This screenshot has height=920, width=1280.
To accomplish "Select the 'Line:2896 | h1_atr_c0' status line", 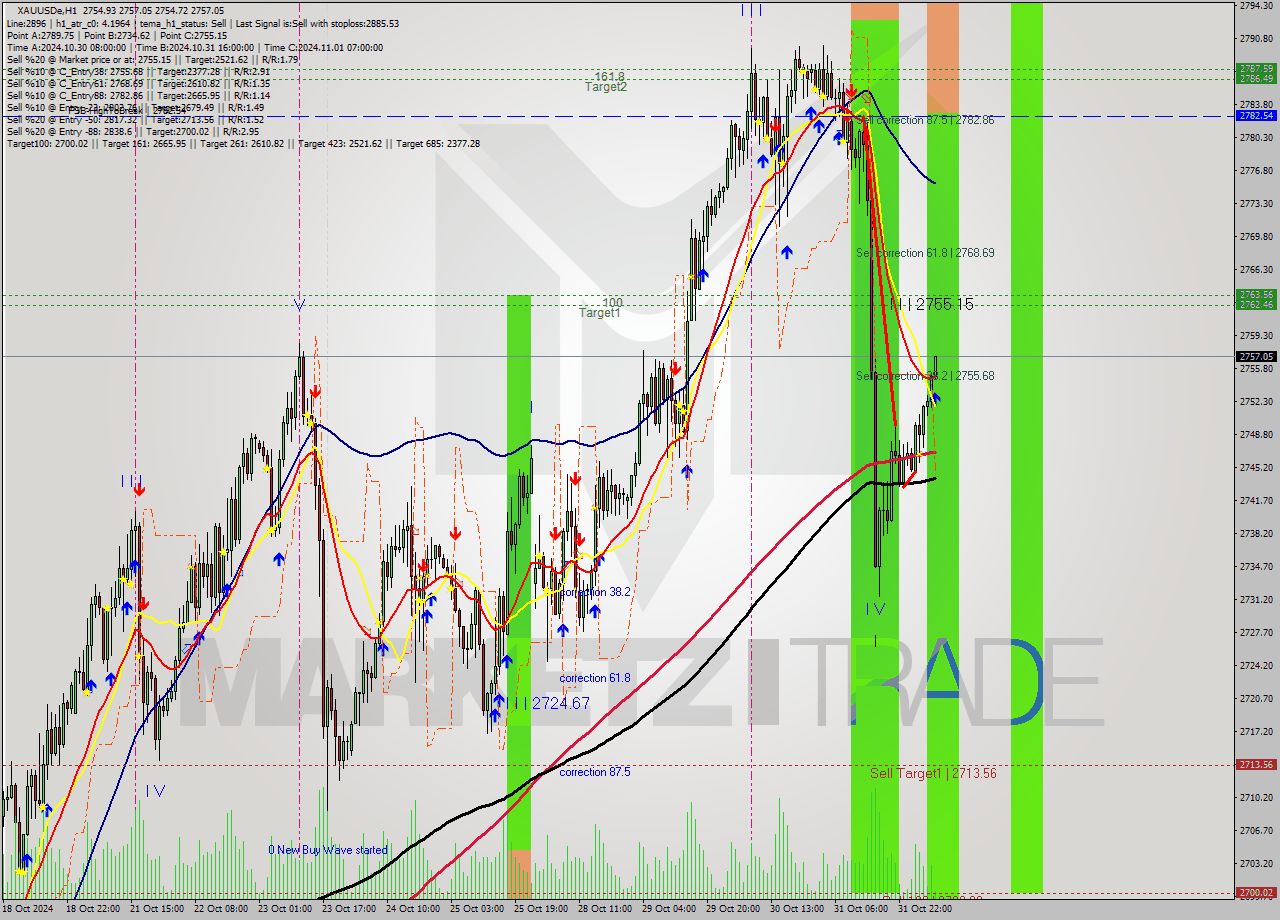I will tap(203, 23).
